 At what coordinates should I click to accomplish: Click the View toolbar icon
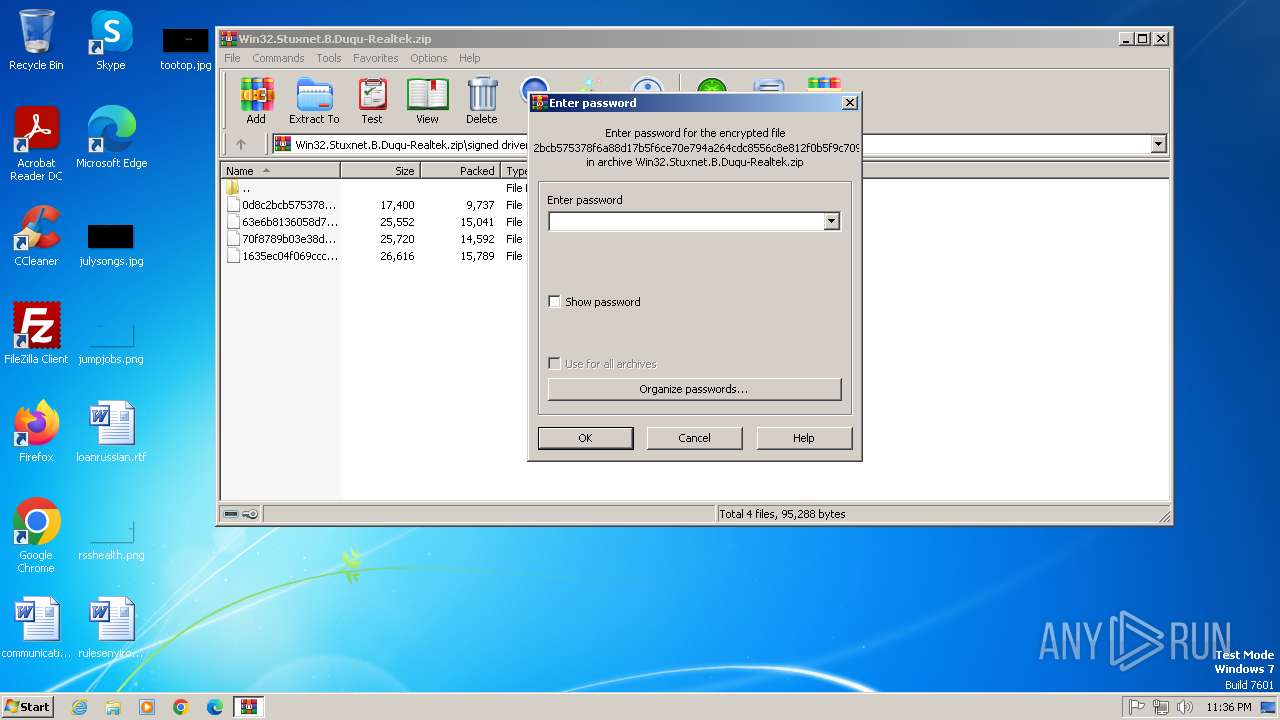tap(427, 101)
